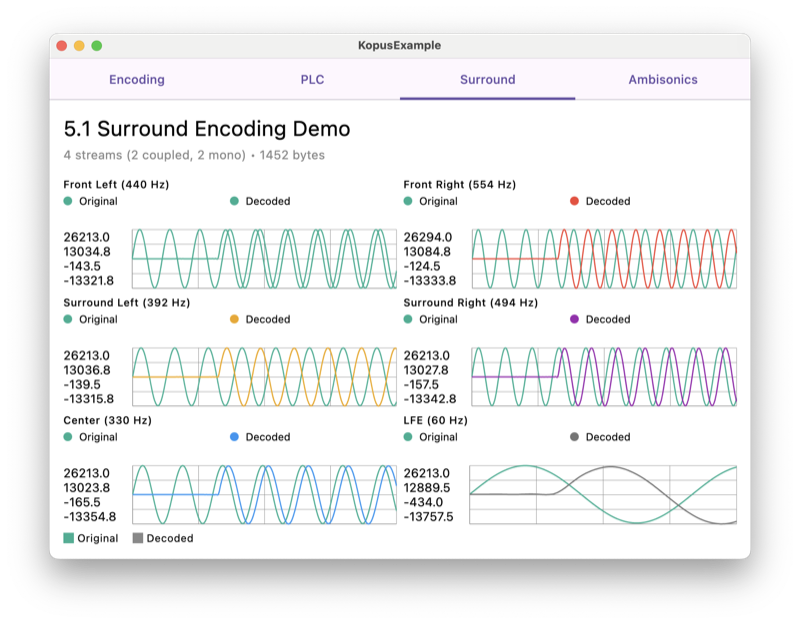
Task: Click the 'Surround Right (494 Hz)' label
Action: [x=470, y=303]
